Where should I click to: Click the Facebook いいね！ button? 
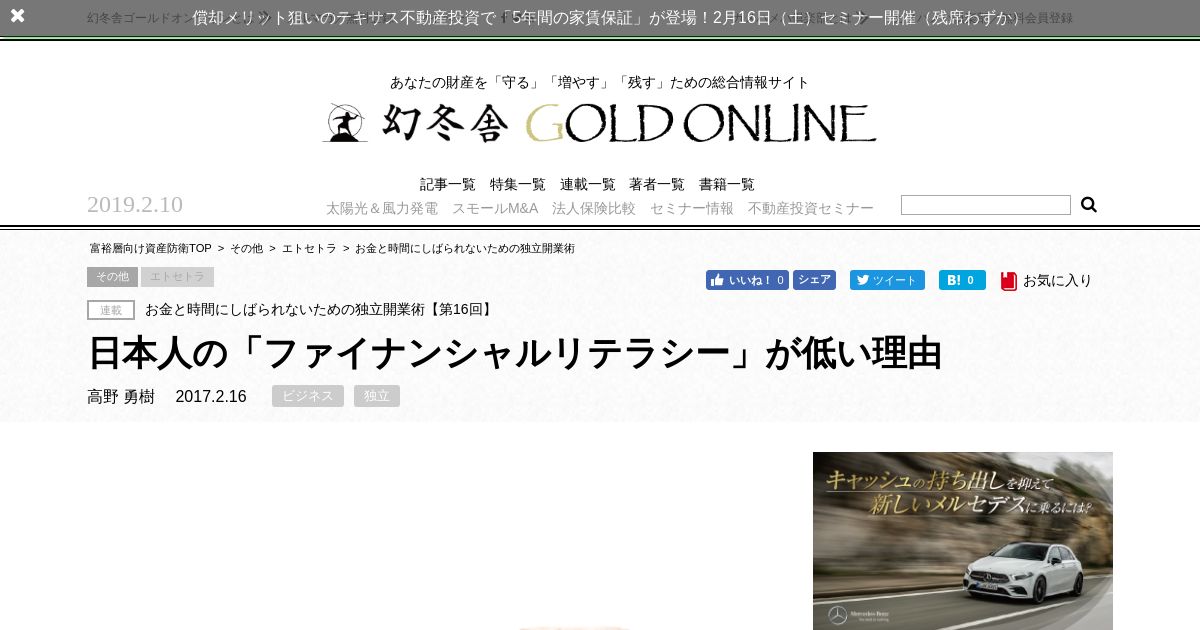[747, 280]
